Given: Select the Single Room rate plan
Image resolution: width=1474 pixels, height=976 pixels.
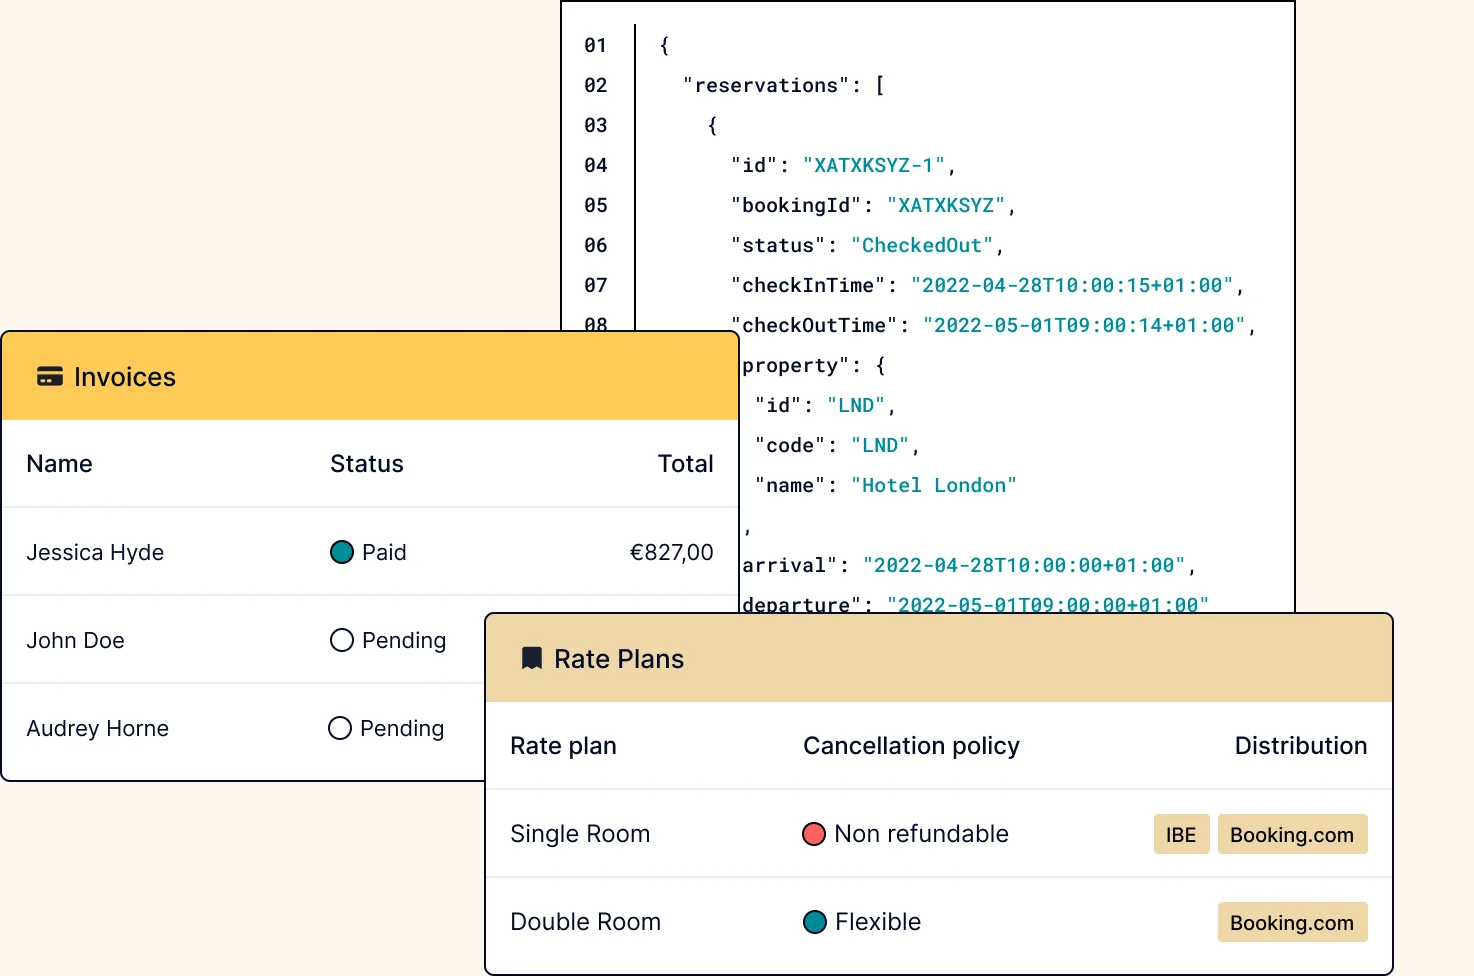Looking at the screenshot, I should click(x=580, y=834).
